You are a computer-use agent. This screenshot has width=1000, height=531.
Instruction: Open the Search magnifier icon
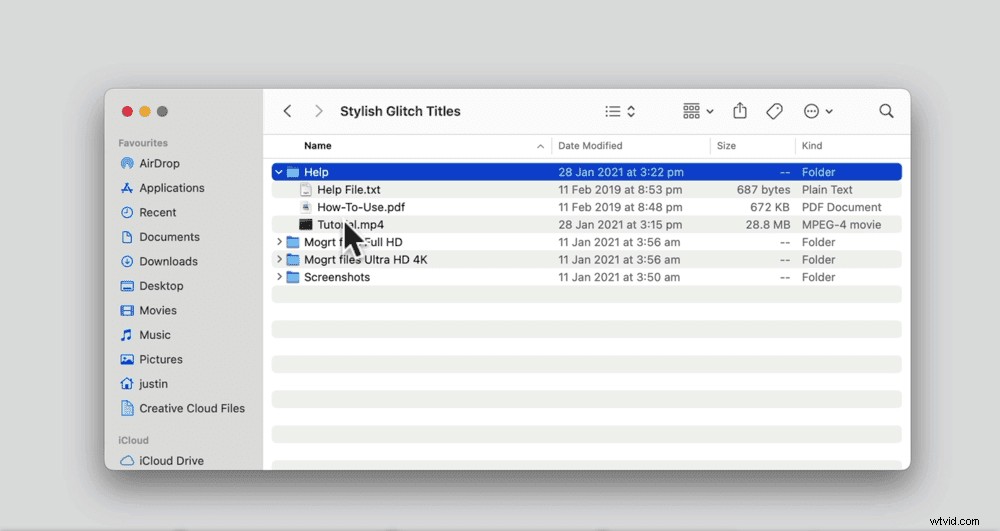click(886, 111)
